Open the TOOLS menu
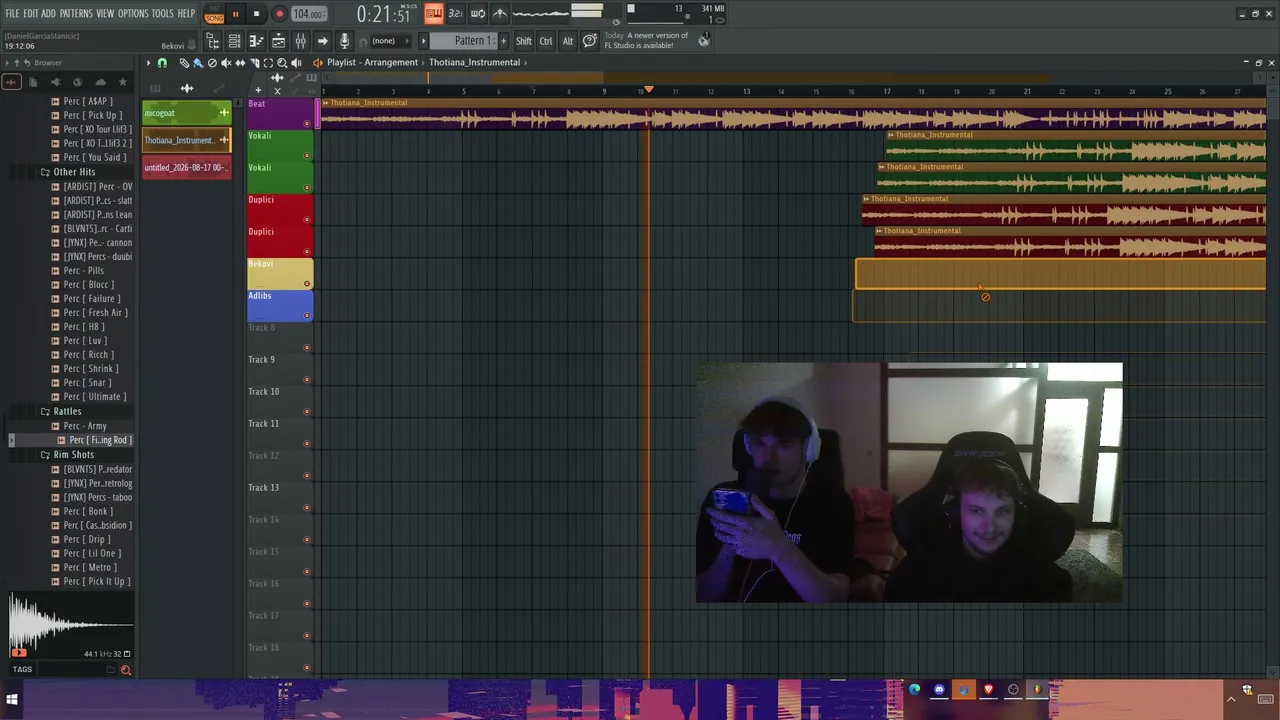 click(163, 14)
